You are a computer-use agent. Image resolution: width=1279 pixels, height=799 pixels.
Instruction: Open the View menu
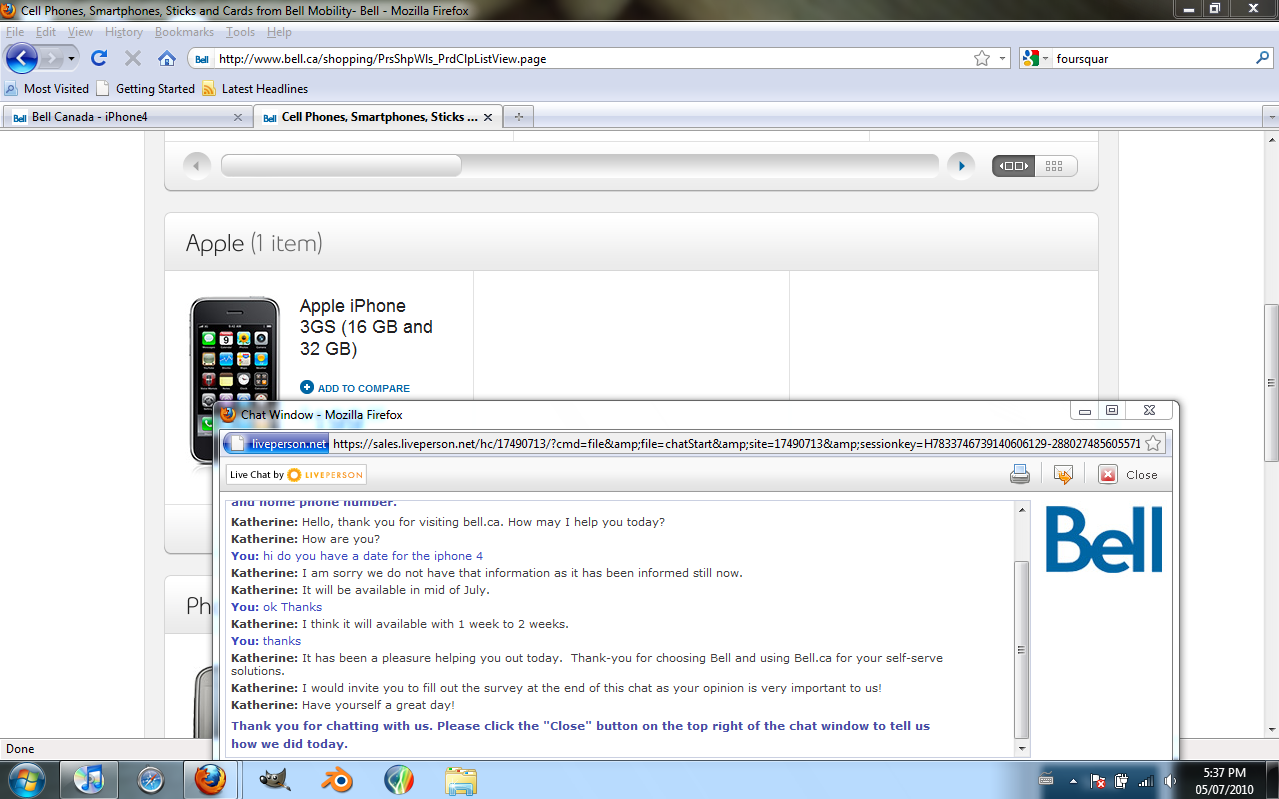[80, 32]
